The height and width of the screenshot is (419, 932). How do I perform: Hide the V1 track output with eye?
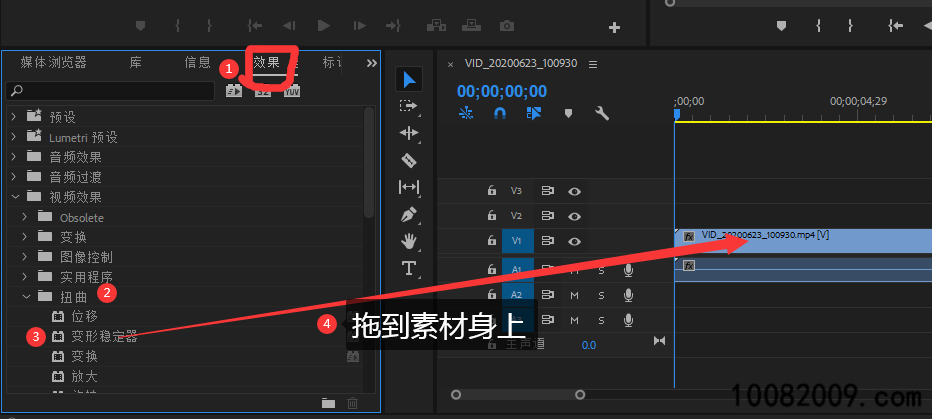tap(574, 241)
